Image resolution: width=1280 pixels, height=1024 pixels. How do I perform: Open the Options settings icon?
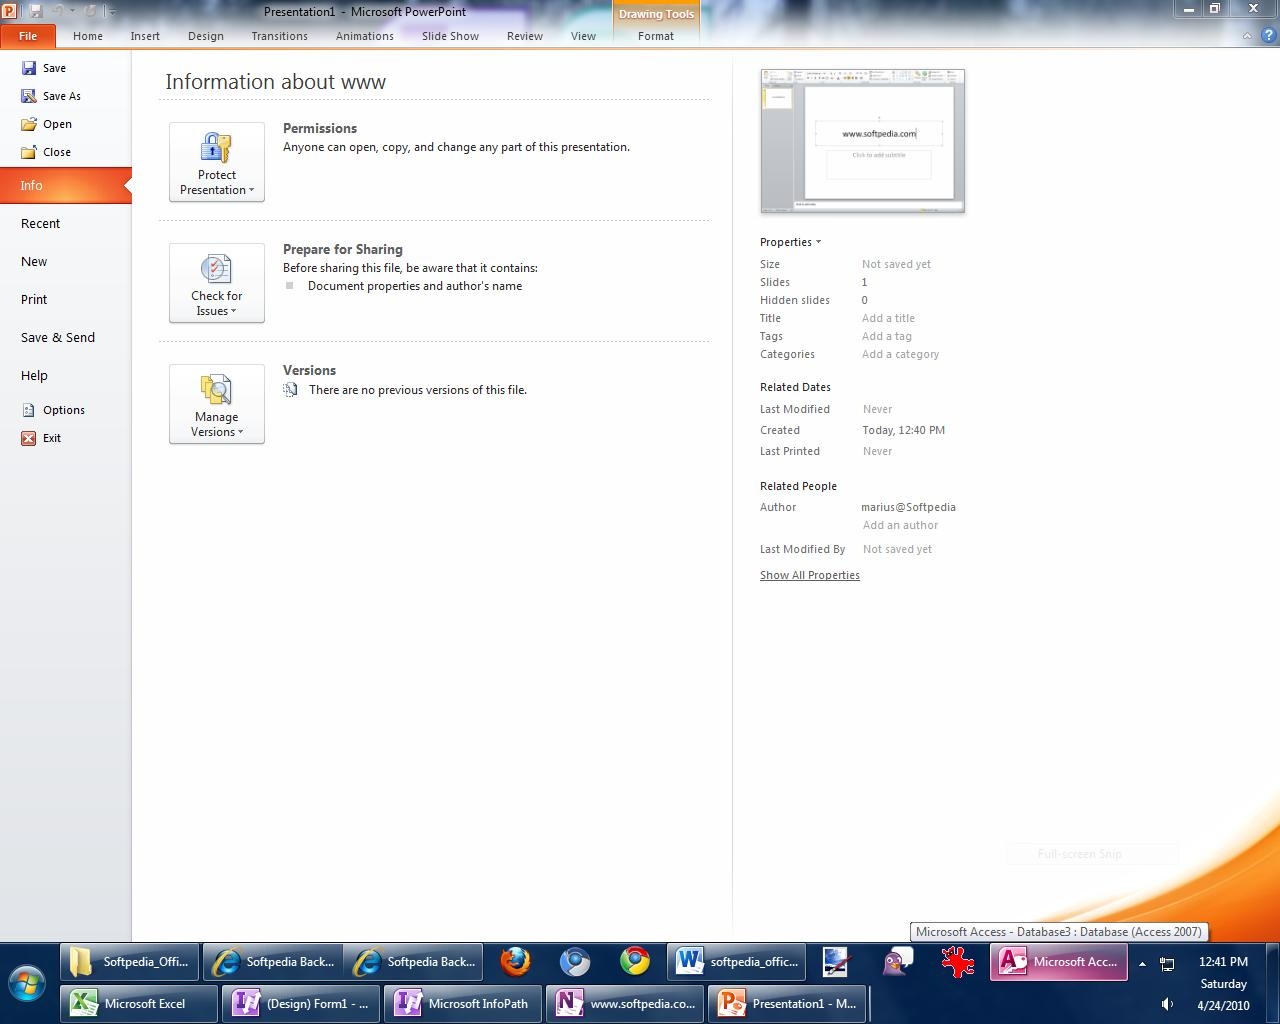point(29,410)
